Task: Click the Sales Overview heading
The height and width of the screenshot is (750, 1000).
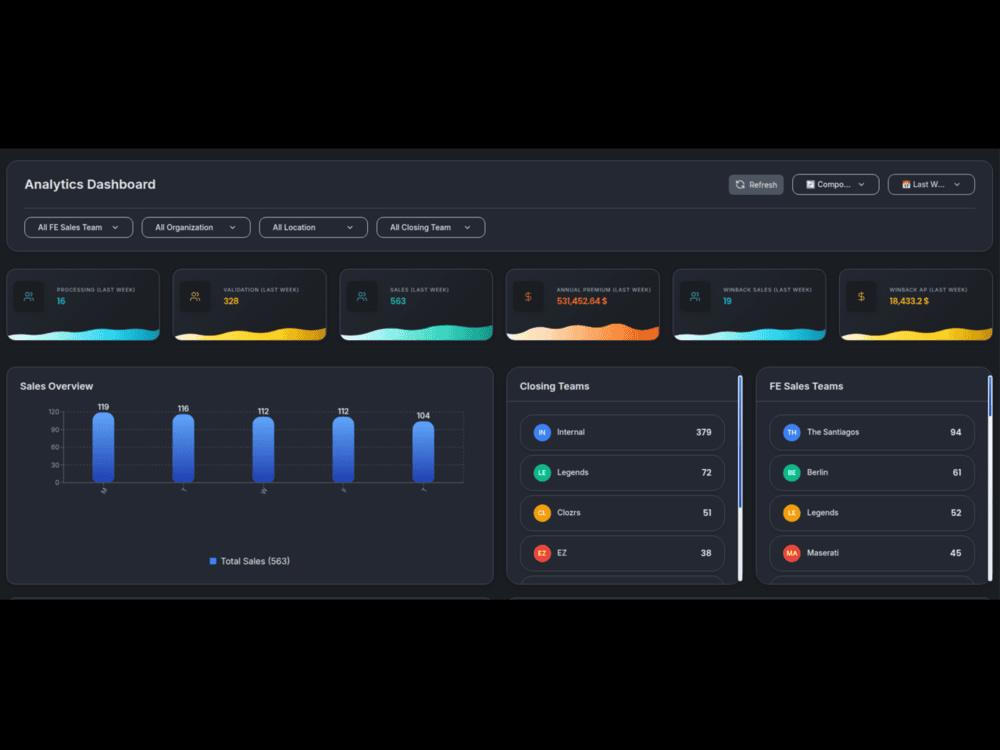Action: point(56,386)
